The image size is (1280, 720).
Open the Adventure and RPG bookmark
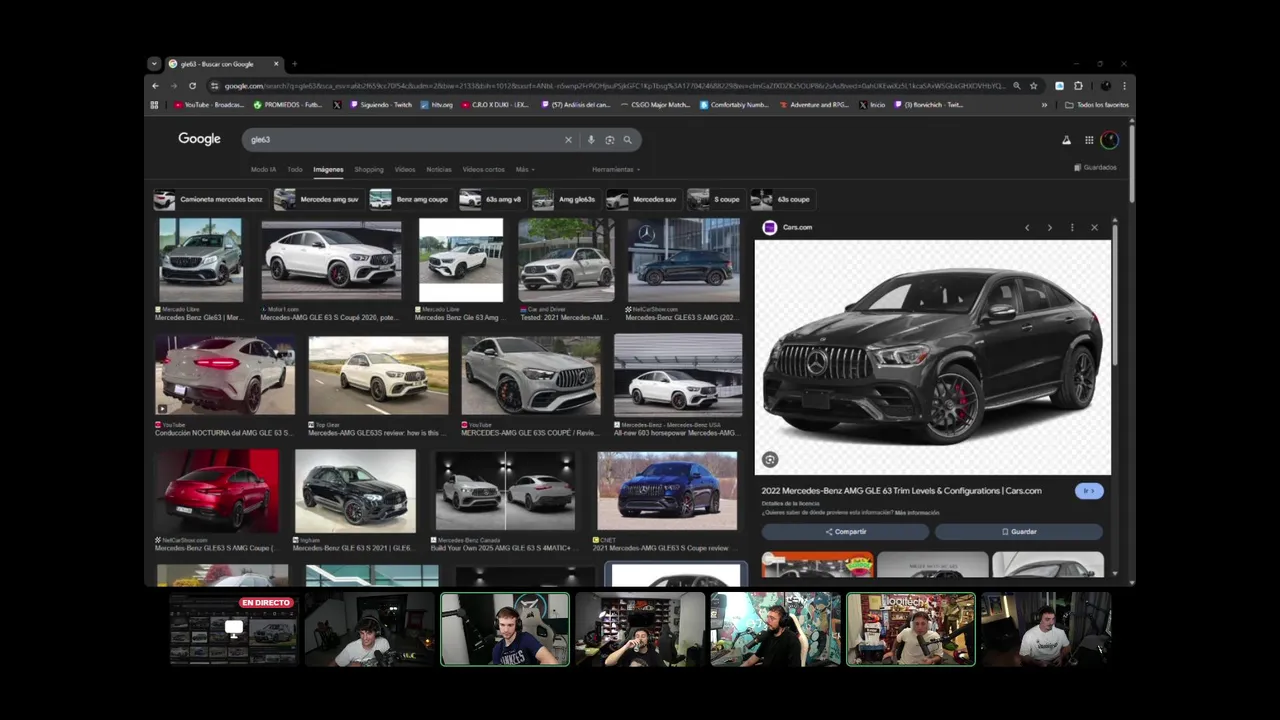pyautogui.click(x=814, y=104)
